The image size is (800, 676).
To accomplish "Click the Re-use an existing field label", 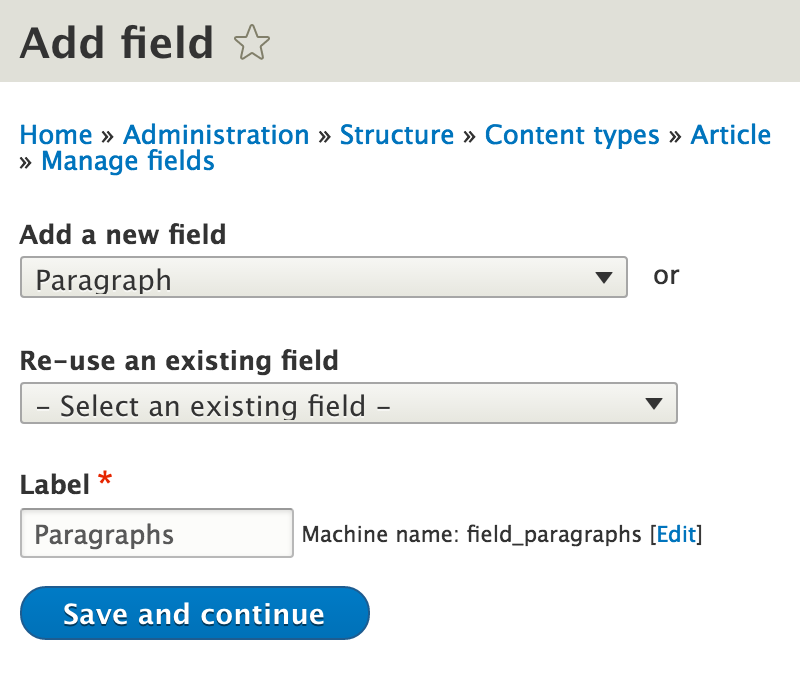I will click(x=179, y=360).
